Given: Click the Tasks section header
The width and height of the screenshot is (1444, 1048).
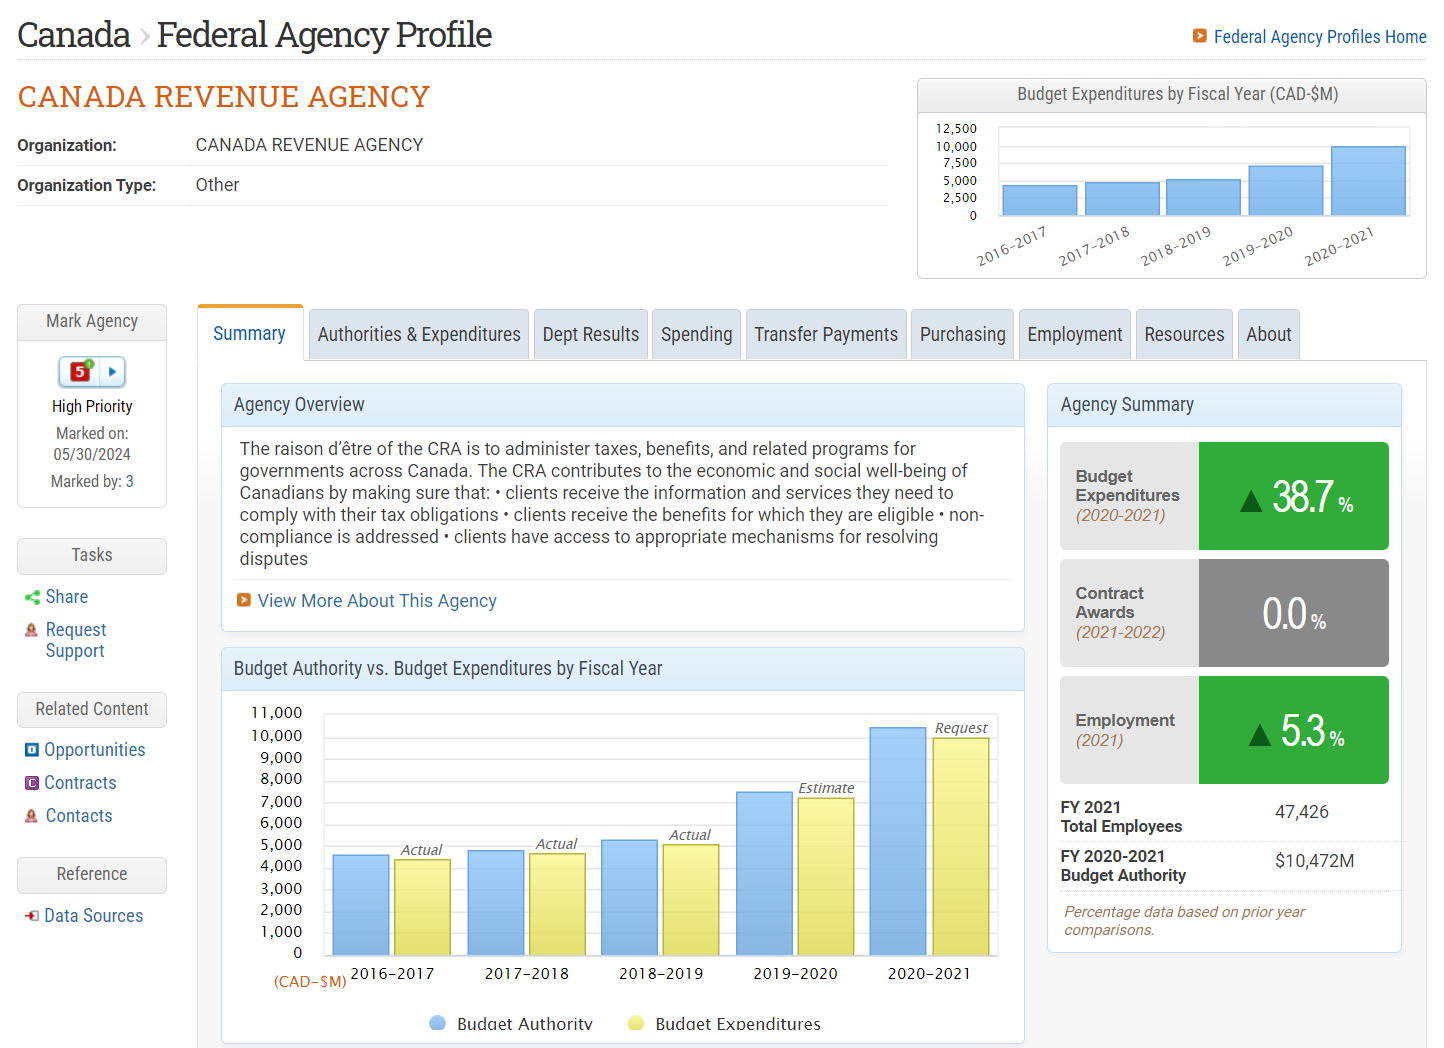Looking at the screenshot, I should (x=92, y=556).
